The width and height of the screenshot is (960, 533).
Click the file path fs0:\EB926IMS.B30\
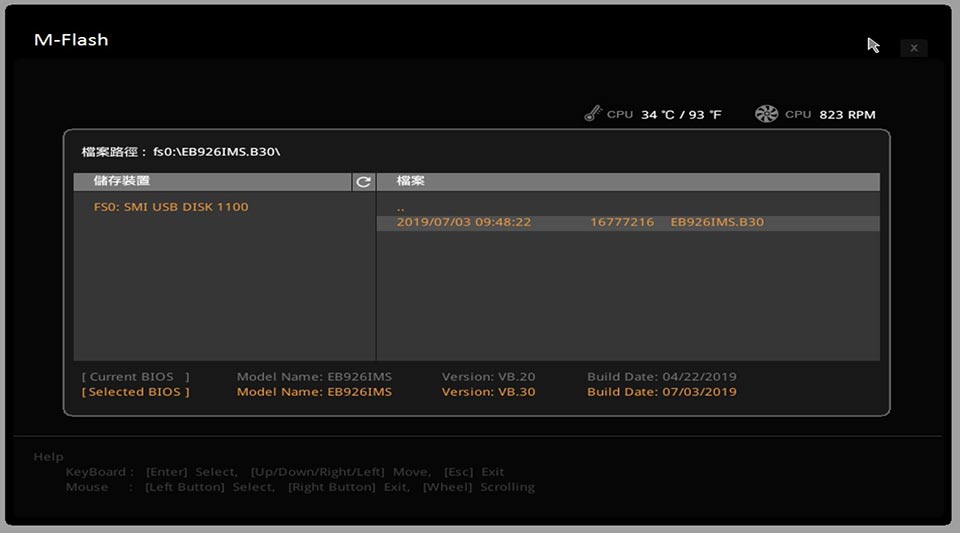tap(217, 152)
